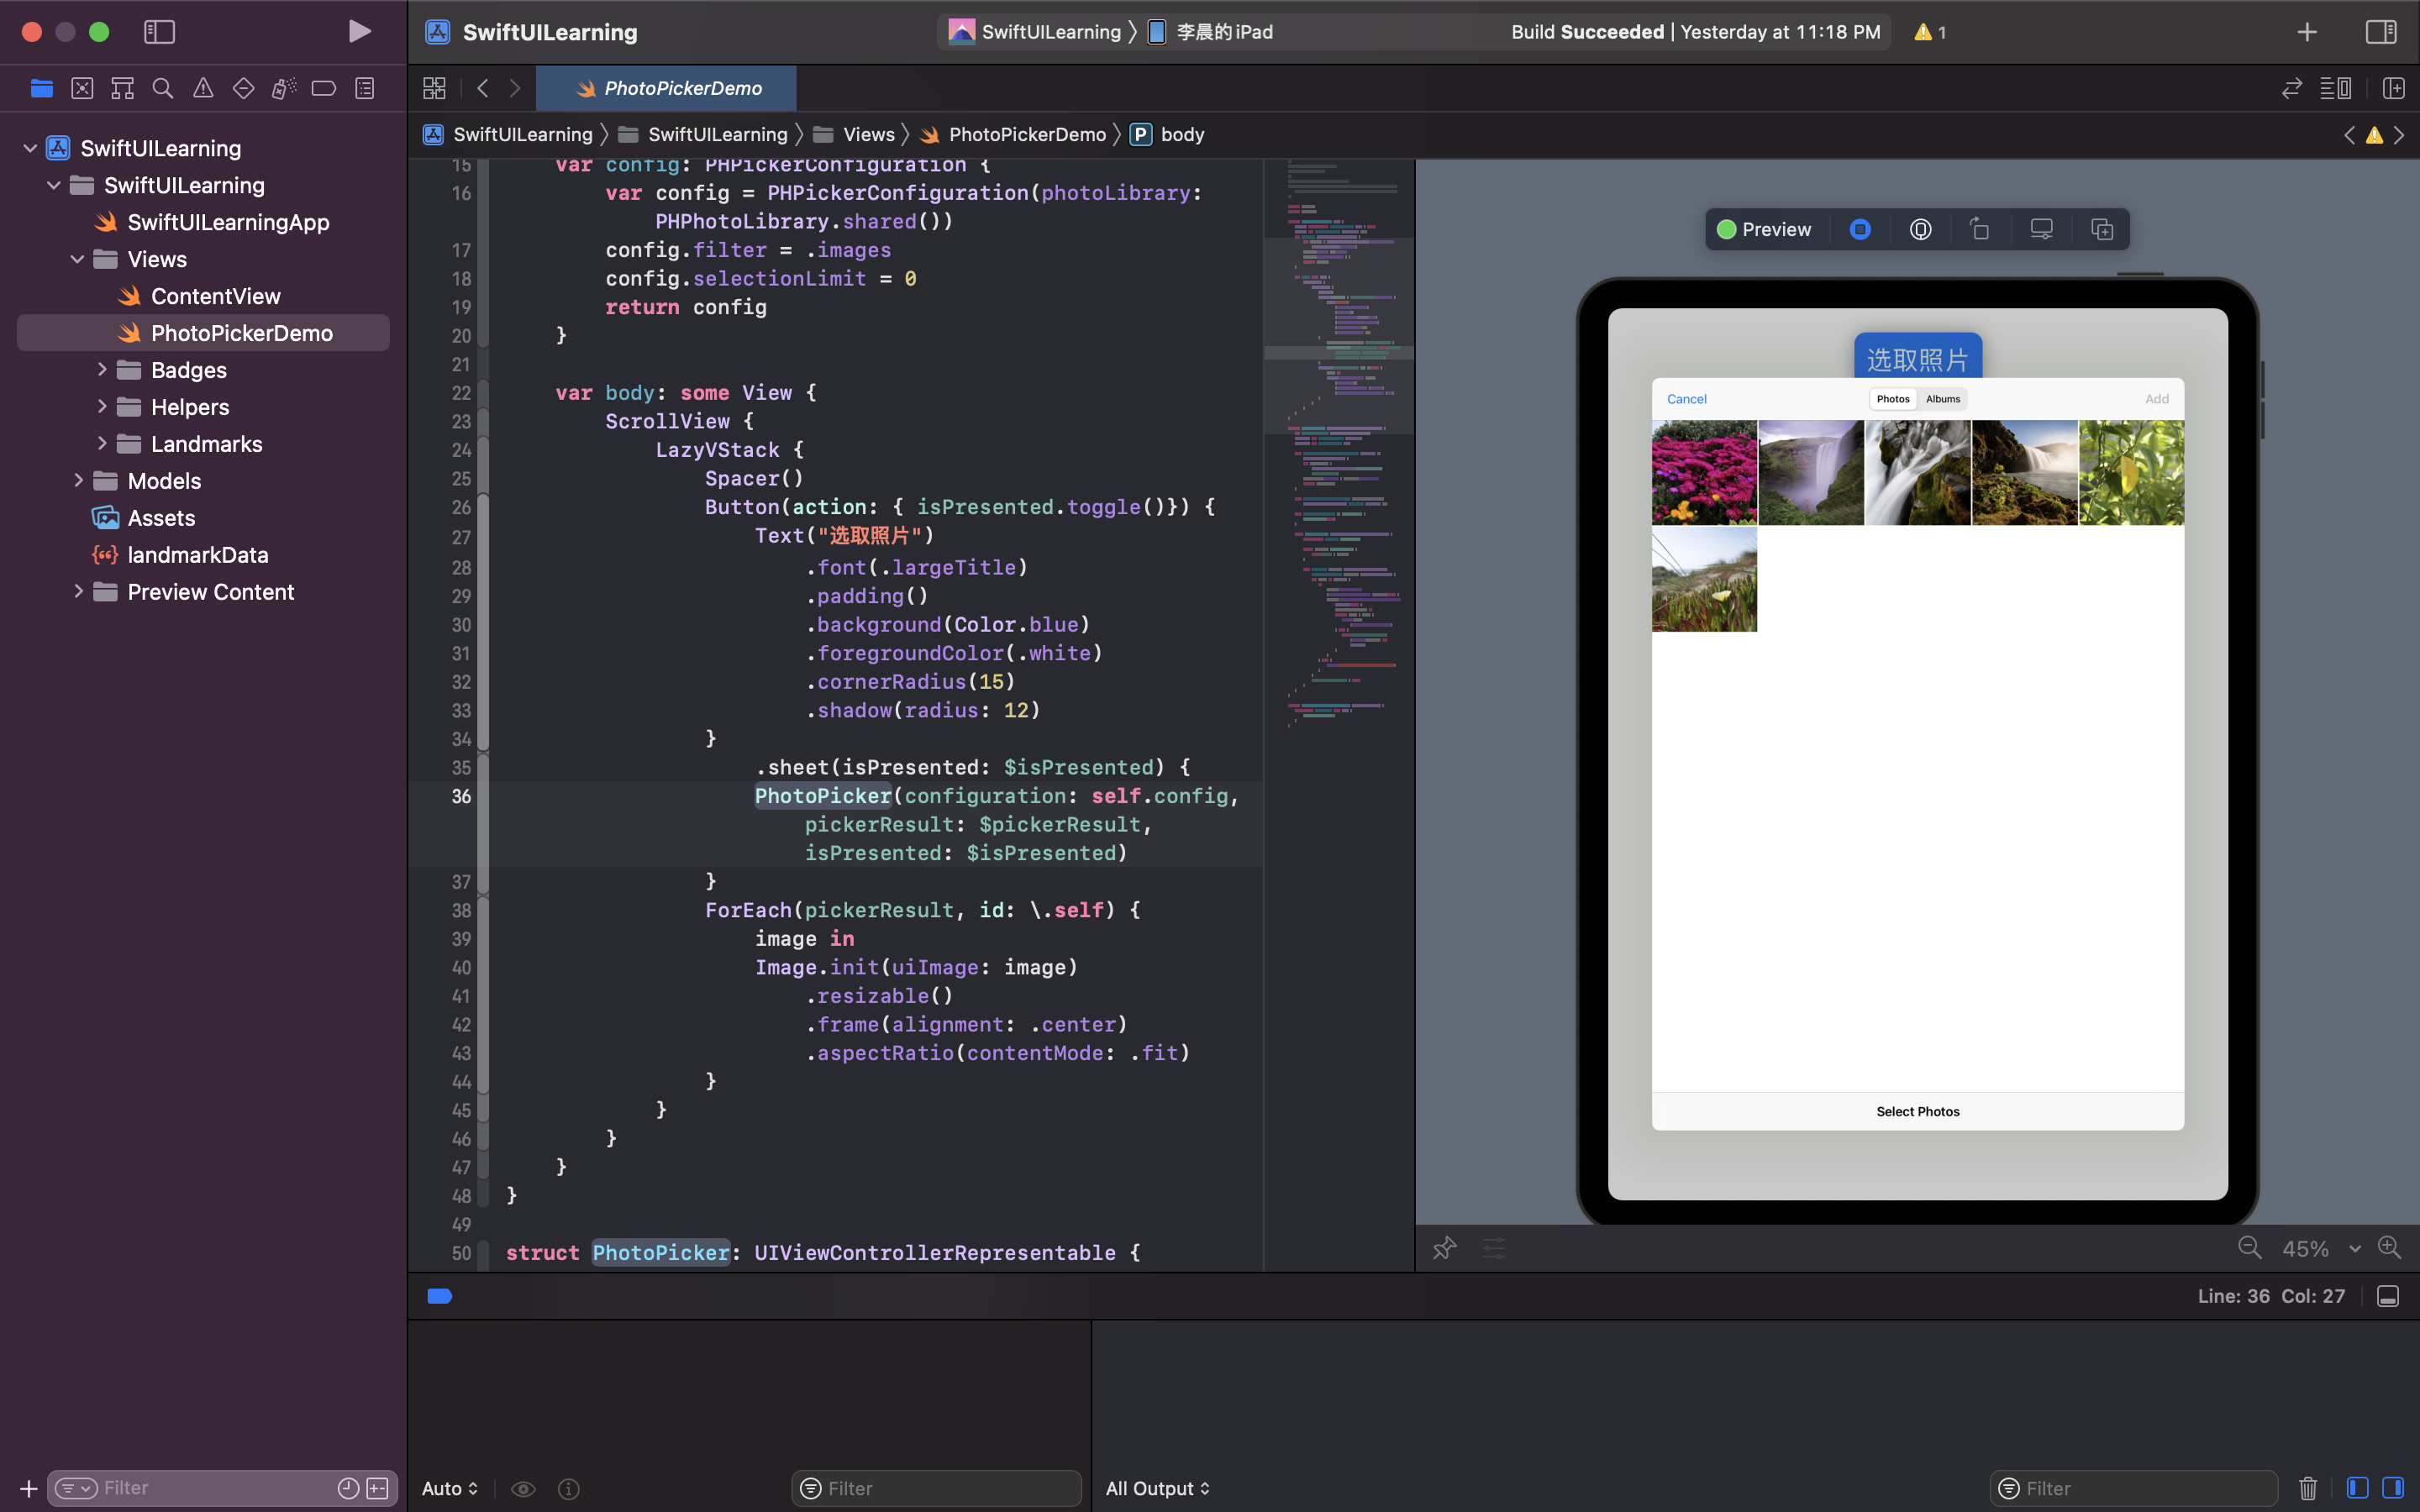Screen dimensions: 2420x1512
Task: Open related items grid menu
Action: (x=434, y=88)
